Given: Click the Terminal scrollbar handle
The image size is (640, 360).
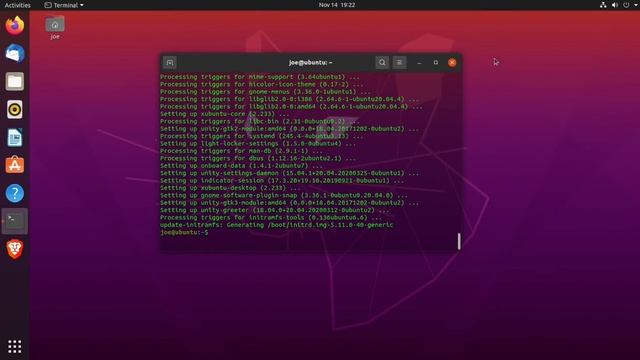Looking at the screenshot, I should pyautogui.click(x=459, y=241).
